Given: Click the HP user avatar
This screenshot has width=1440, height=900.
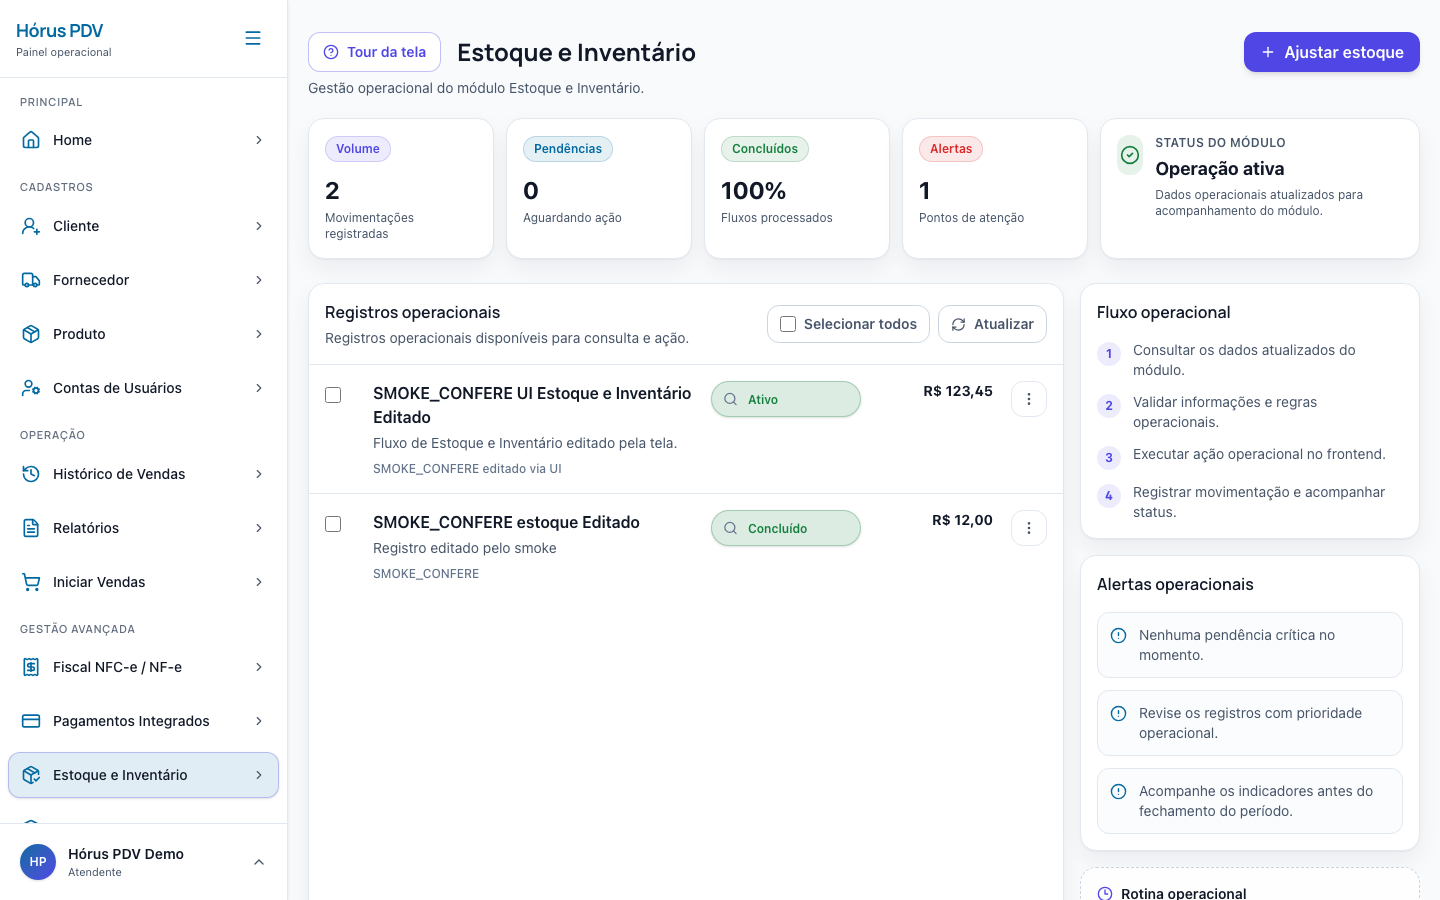Looking at the screenshot, I should [x=38, y=862].
